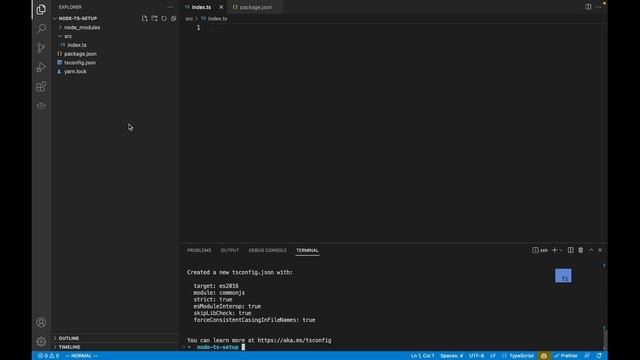Image resolution: width=640 pixels, height=360 pixels.
Task: Create a new folder in NODE-TS-SETUP
Action: pos(154,18)
